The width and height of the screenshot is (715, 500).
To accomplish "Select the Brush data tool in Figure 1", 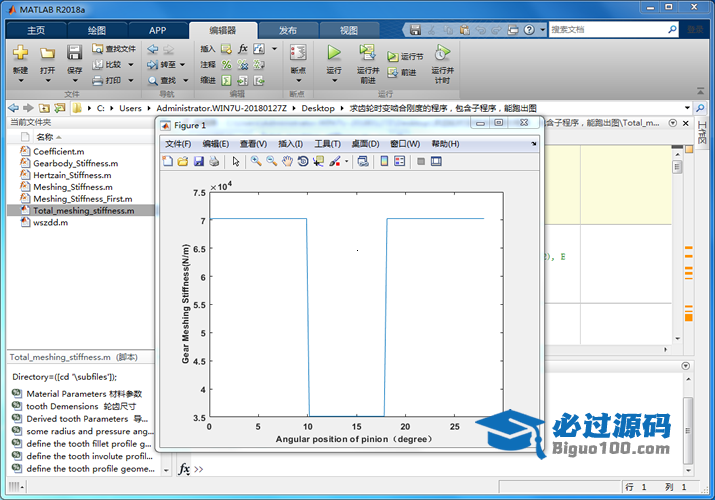I will tap(335, 161).
